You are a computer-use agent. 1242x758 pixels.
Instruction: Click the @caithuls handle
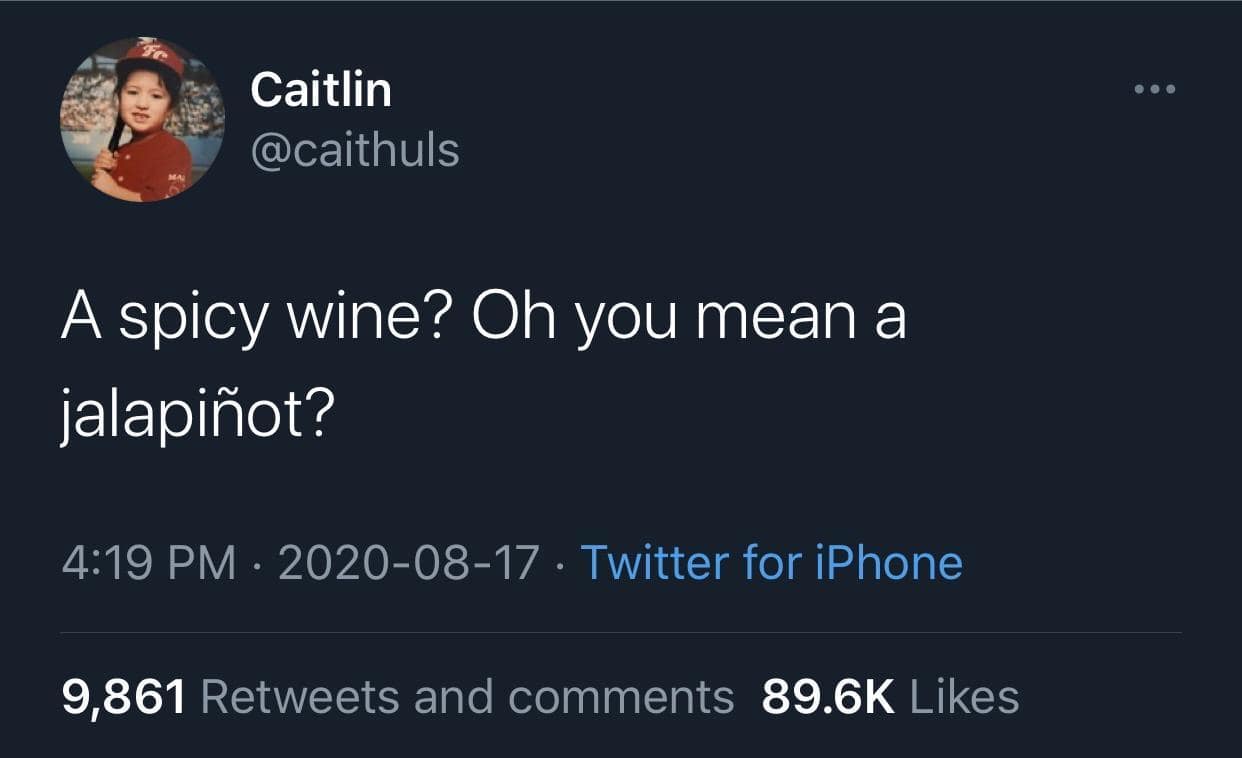(x=354, y=150)
